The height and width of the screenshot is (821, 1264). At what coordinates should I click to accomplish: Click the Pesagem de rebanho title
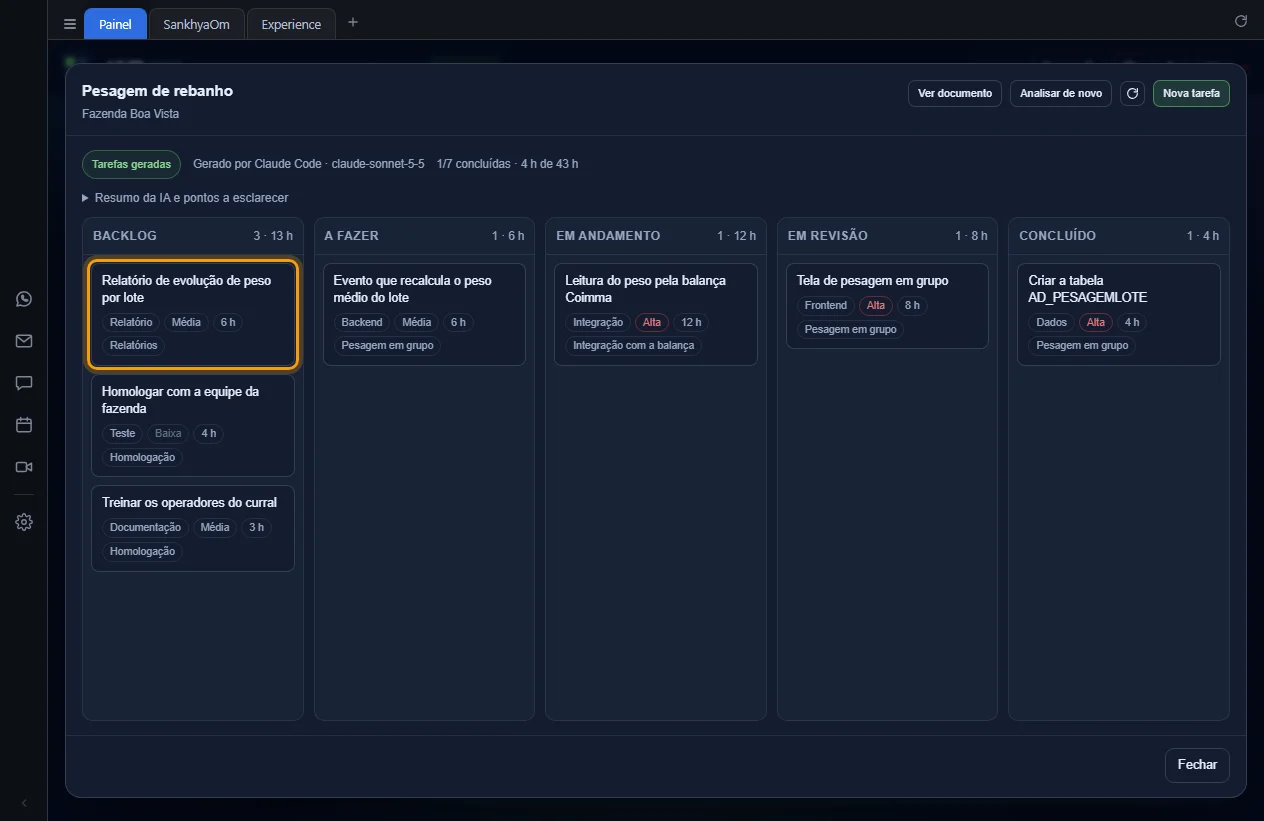[157, 91]
